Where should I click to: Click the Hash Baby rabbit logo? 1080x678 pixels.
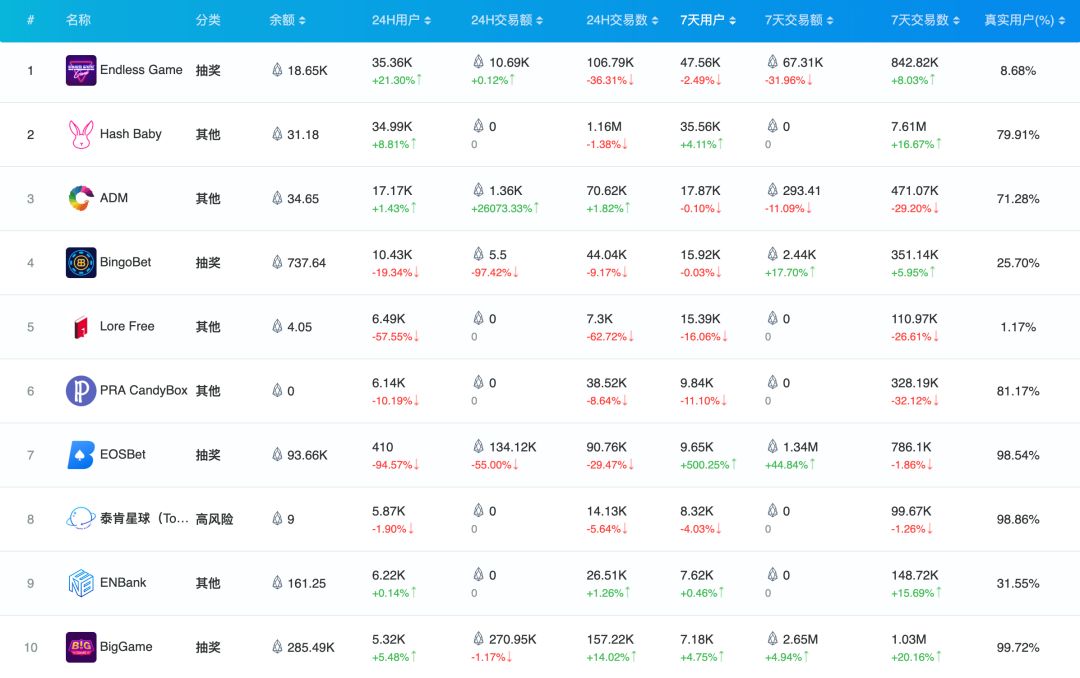(x=81, y=134)
